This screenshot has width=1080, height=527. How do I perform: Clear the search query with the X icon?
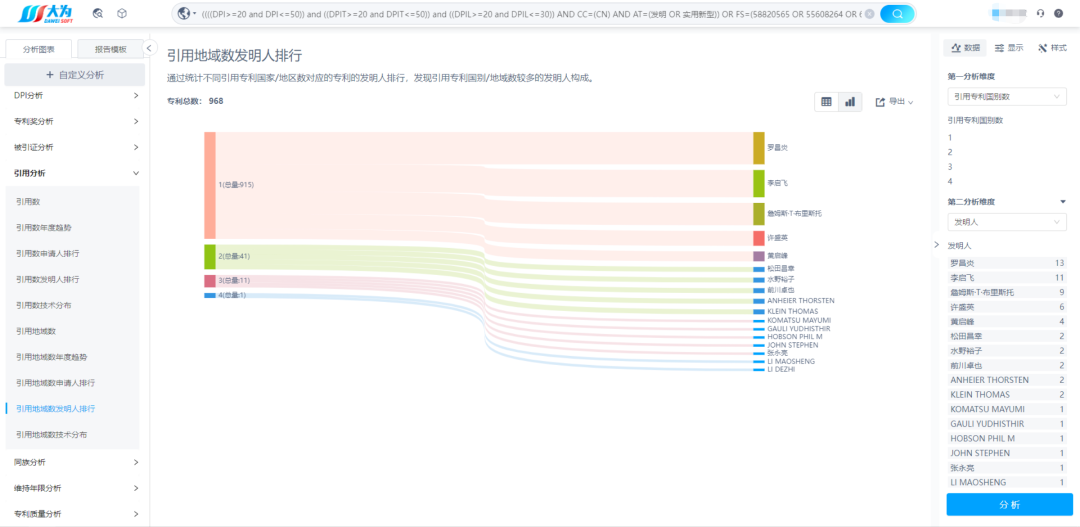[x=869, y=14]
